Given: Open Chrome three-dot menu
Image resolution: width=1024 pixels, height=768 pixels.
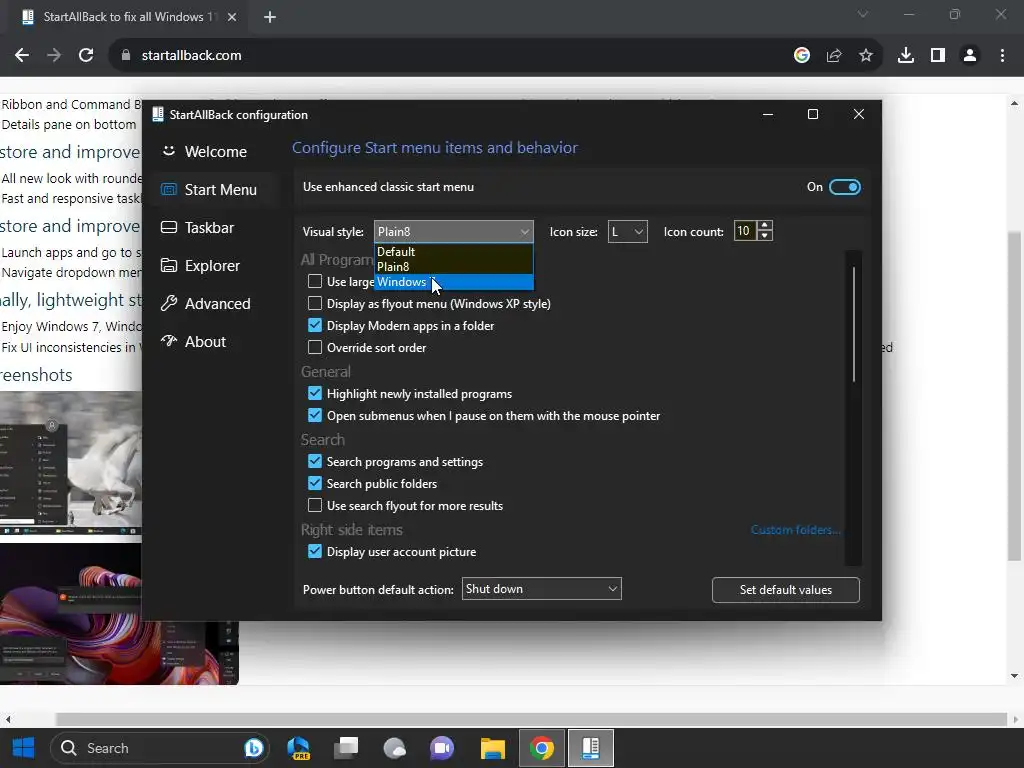Looking at the screenshot, I should pos(1002,56).
